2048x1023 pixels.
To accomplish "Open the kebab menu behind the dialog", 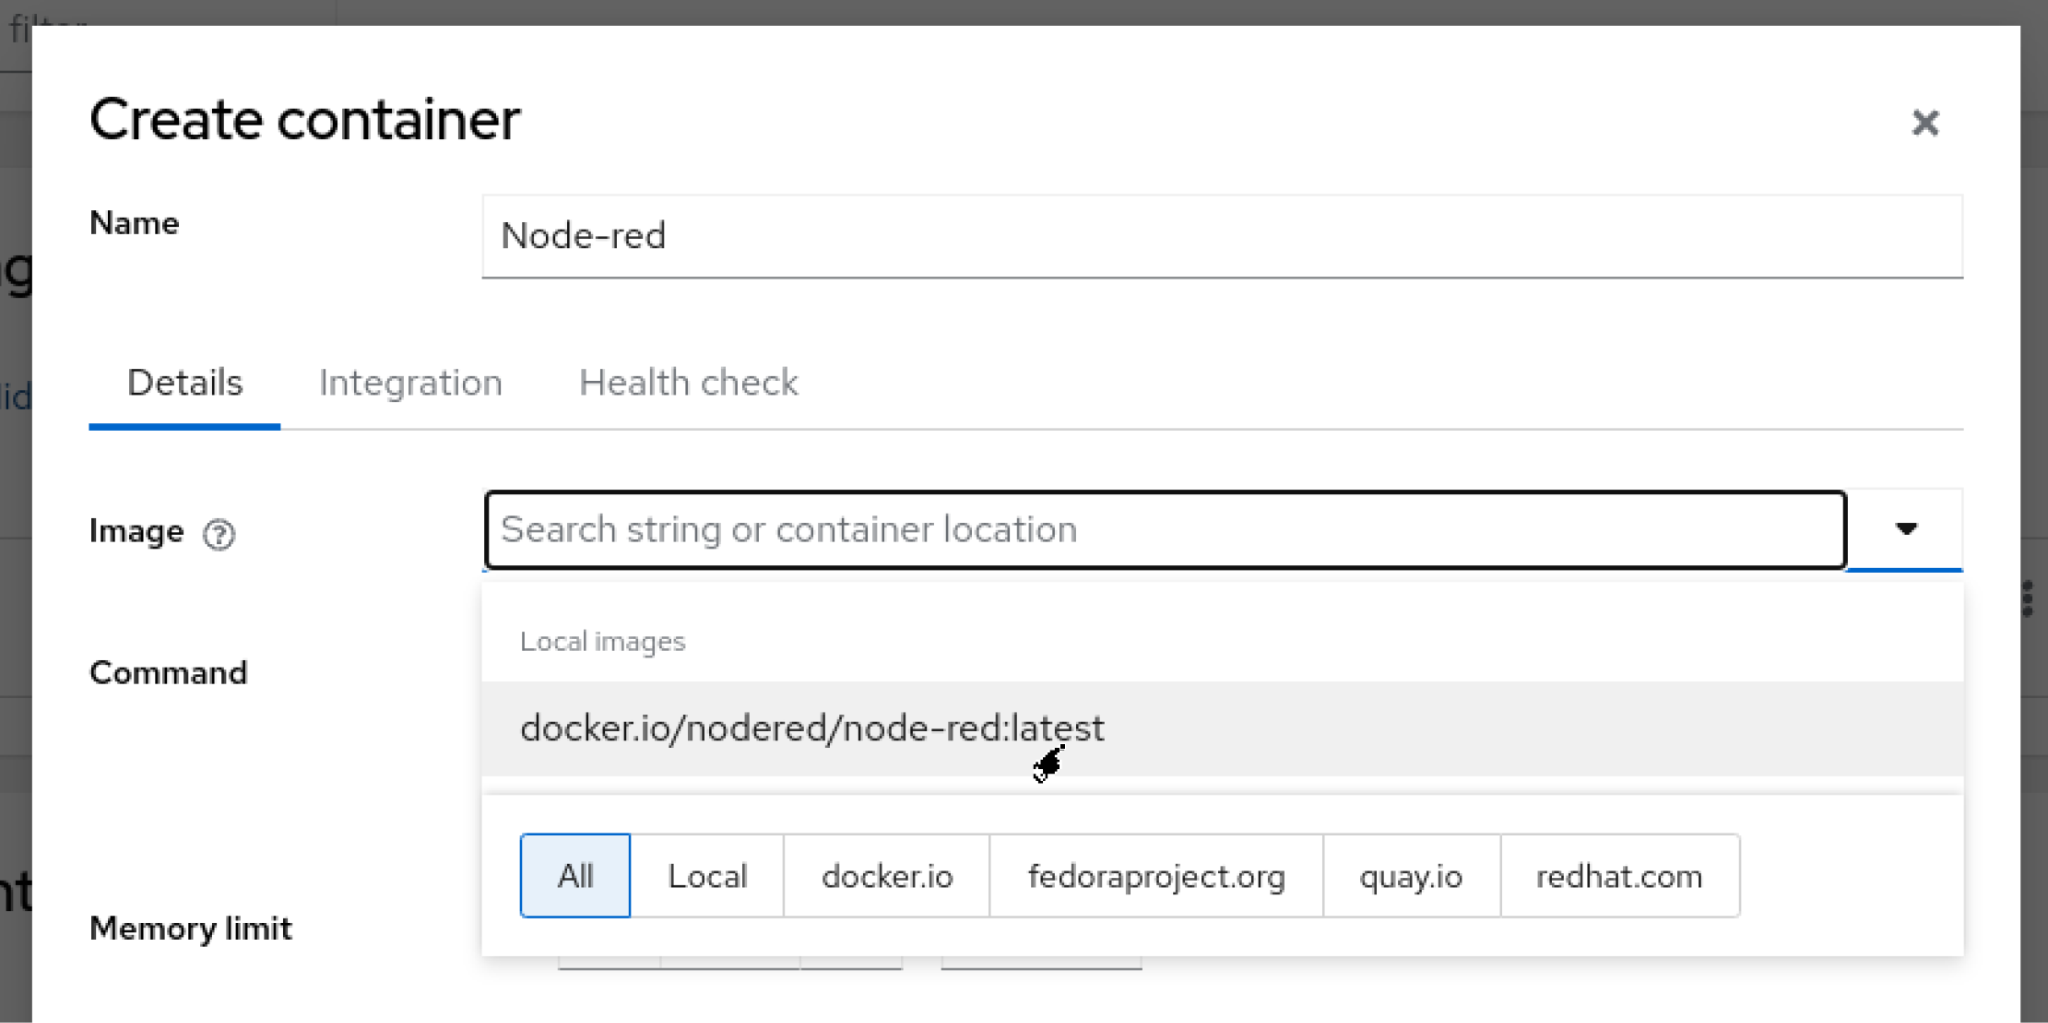I will click(x=2027, y=598).
